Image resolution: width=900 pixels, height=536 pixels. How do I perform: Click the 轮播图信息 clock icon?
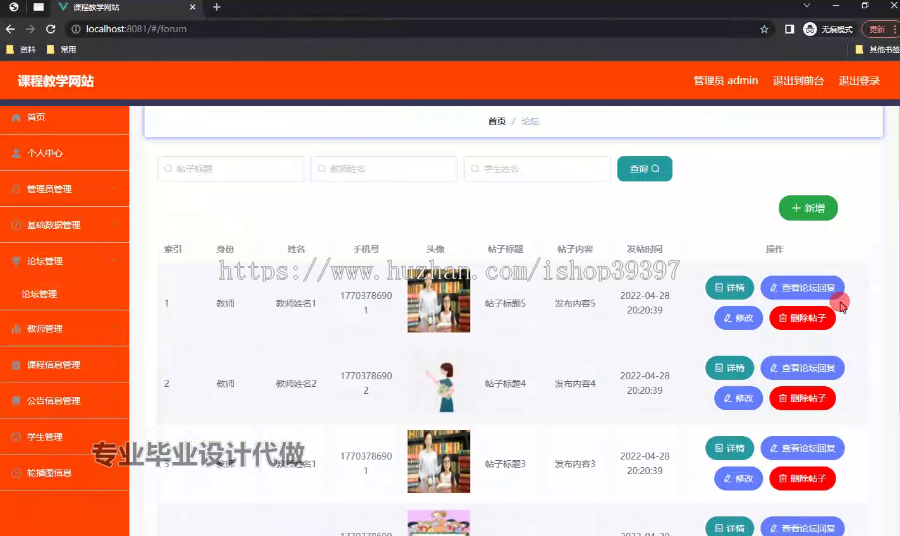[16, 473]
